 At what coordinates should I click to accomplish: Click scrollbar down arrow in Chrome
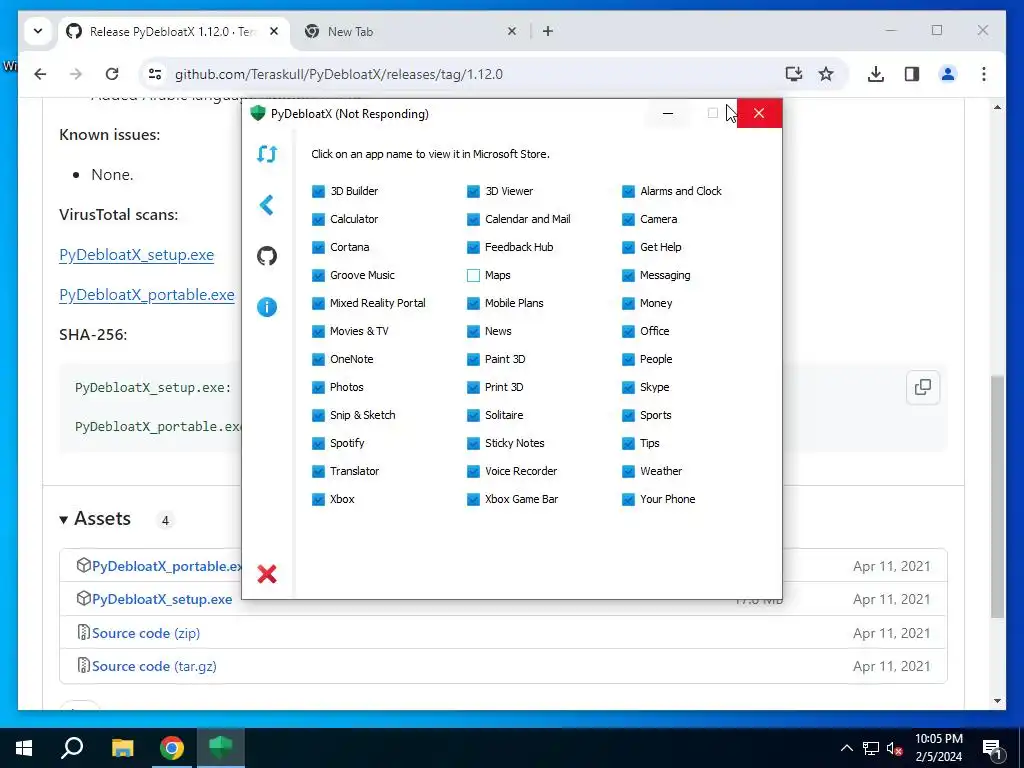click(x=997, y=701)
